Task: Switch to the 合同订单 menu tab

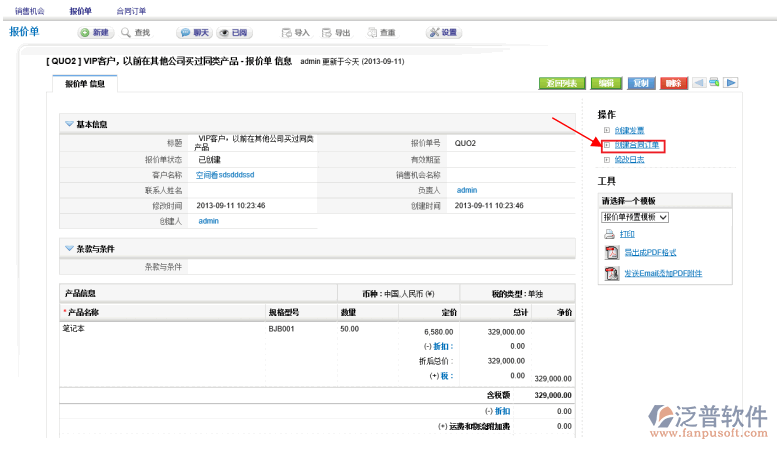Action: [x=130, y=10]
